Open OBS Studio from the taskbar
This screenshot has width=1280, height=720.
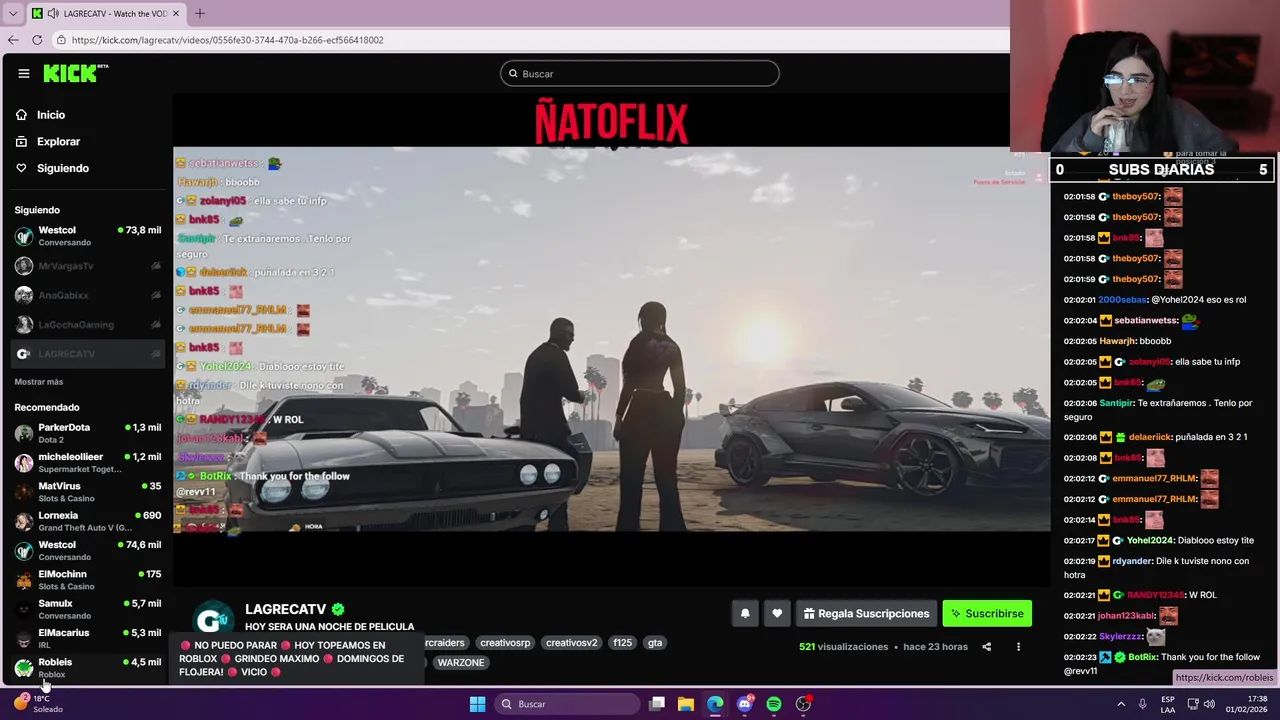coord(803,704)
